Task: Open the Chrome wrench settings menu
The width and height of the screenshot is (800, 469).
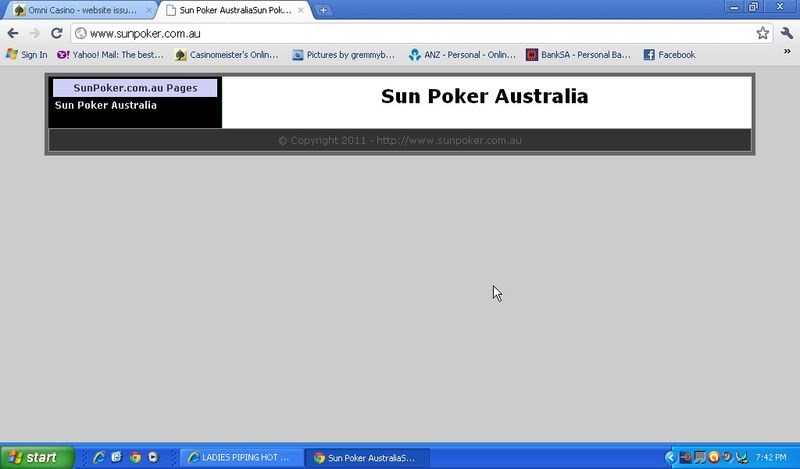Action: click(x=787, y=34)
